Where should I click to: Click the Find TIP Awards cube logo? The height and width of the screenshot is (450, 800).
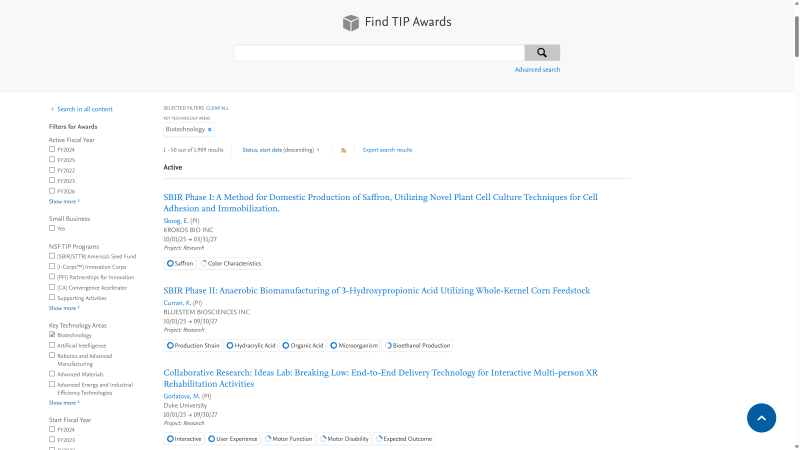[x=350, y=22]
